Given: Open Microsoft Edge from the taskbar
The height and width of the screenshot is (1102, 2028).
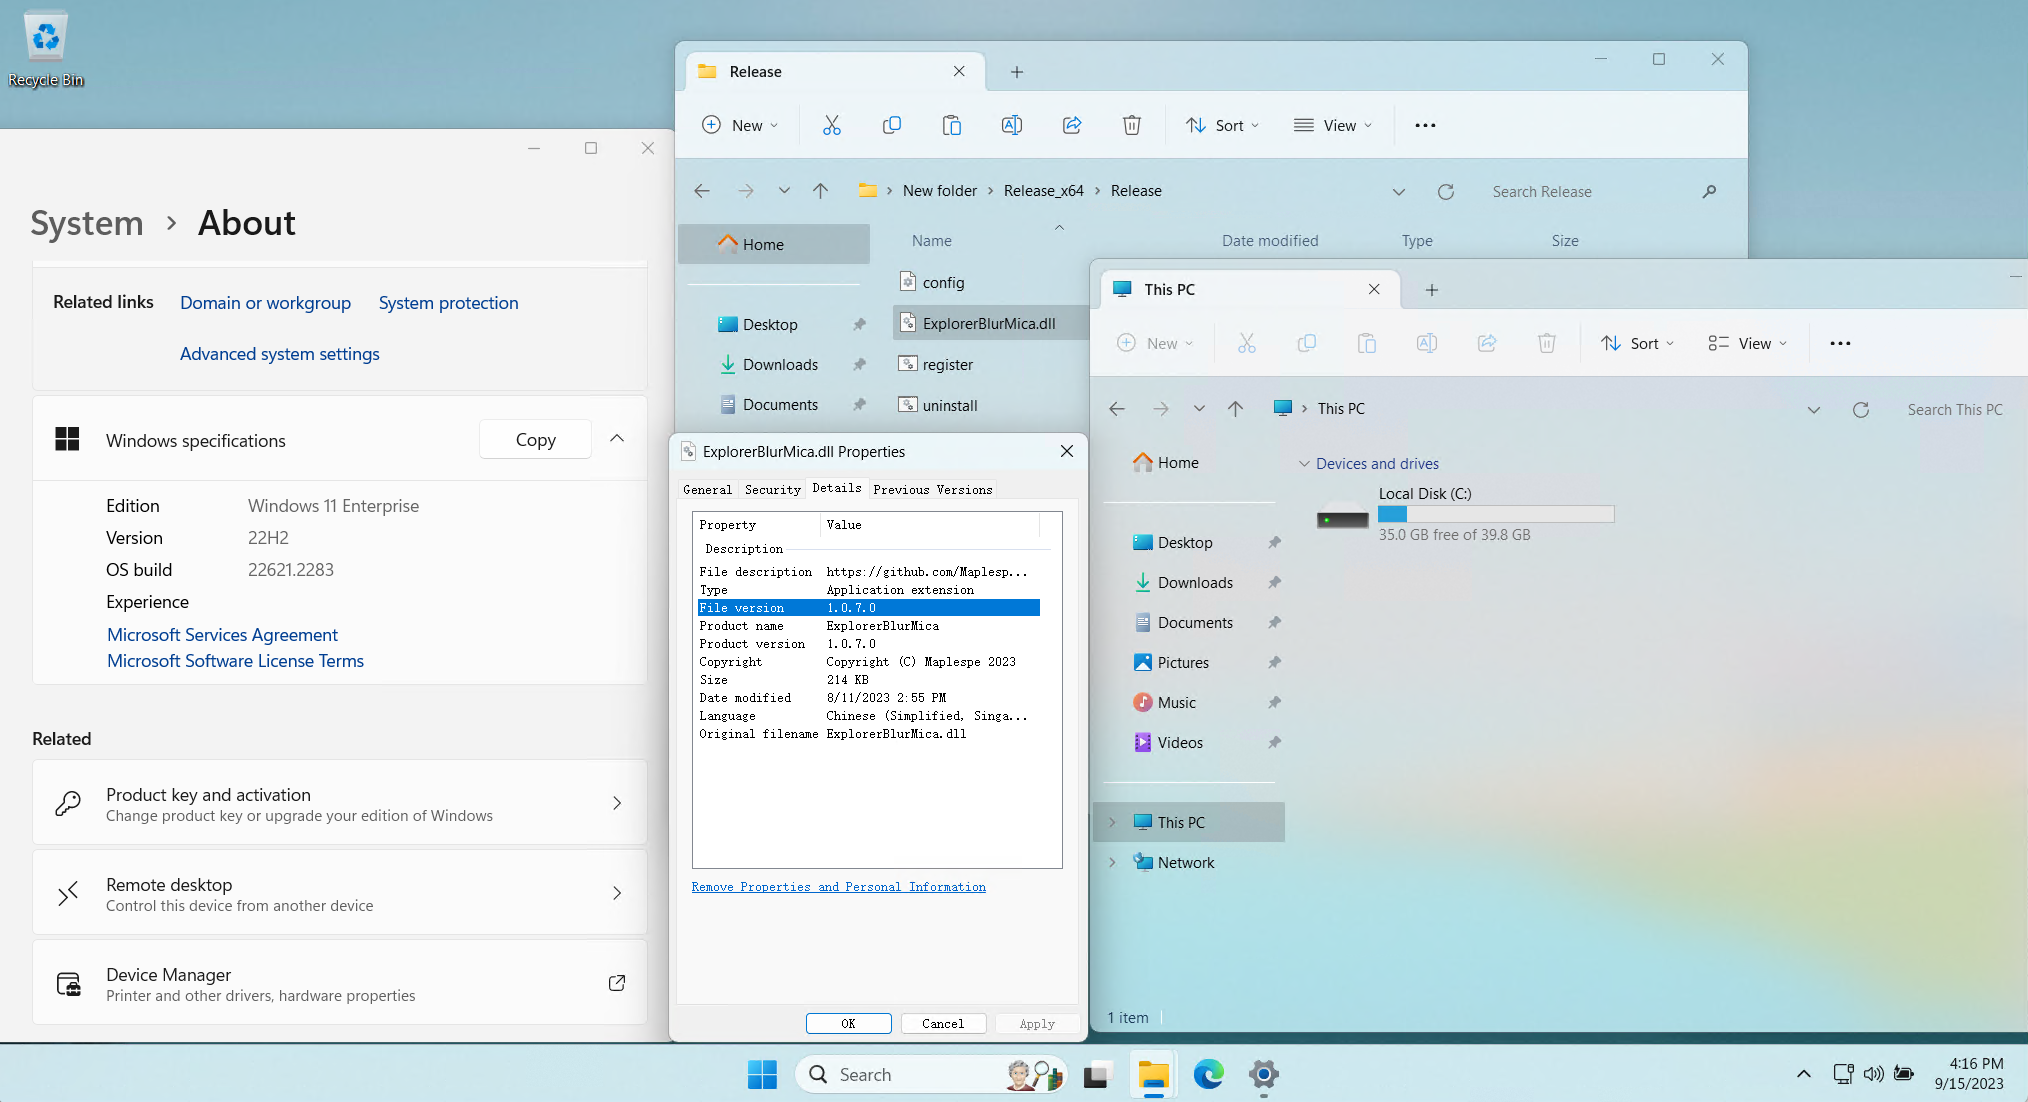Looking at the screenshot, I should 1208,1074.
